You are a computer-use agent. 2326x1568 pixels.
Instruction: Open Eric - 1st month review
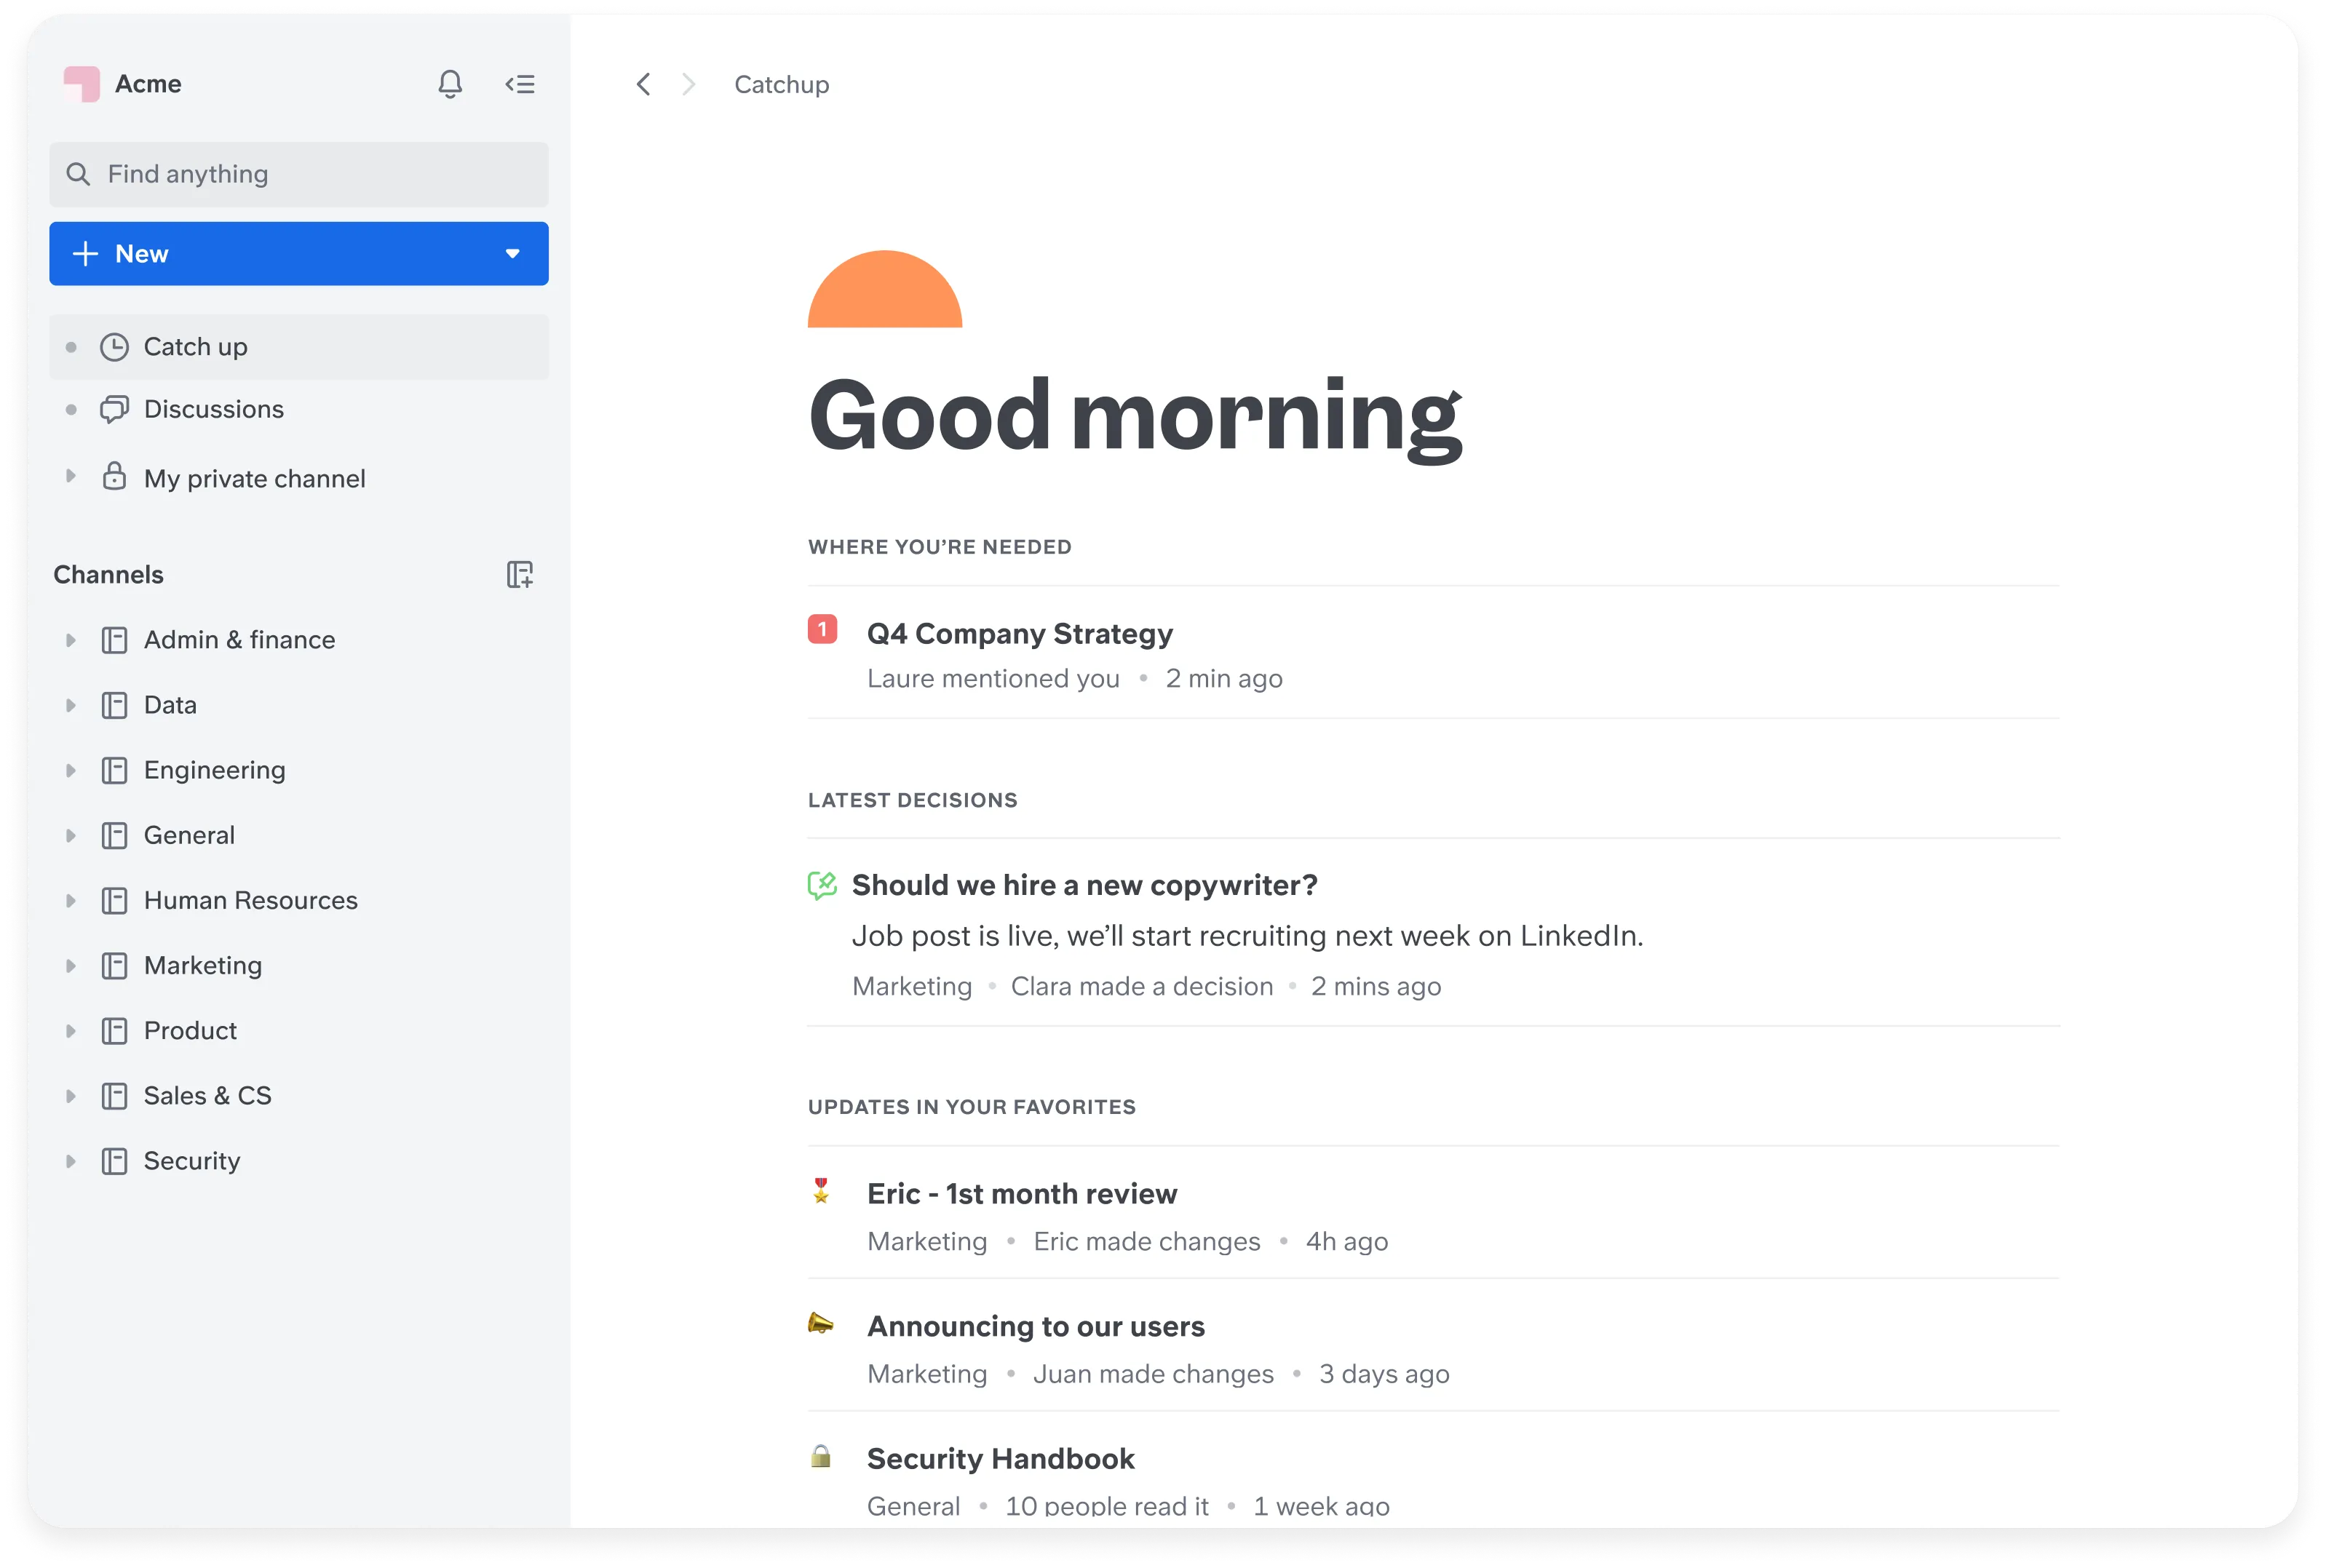[x=1021, y=1194]
